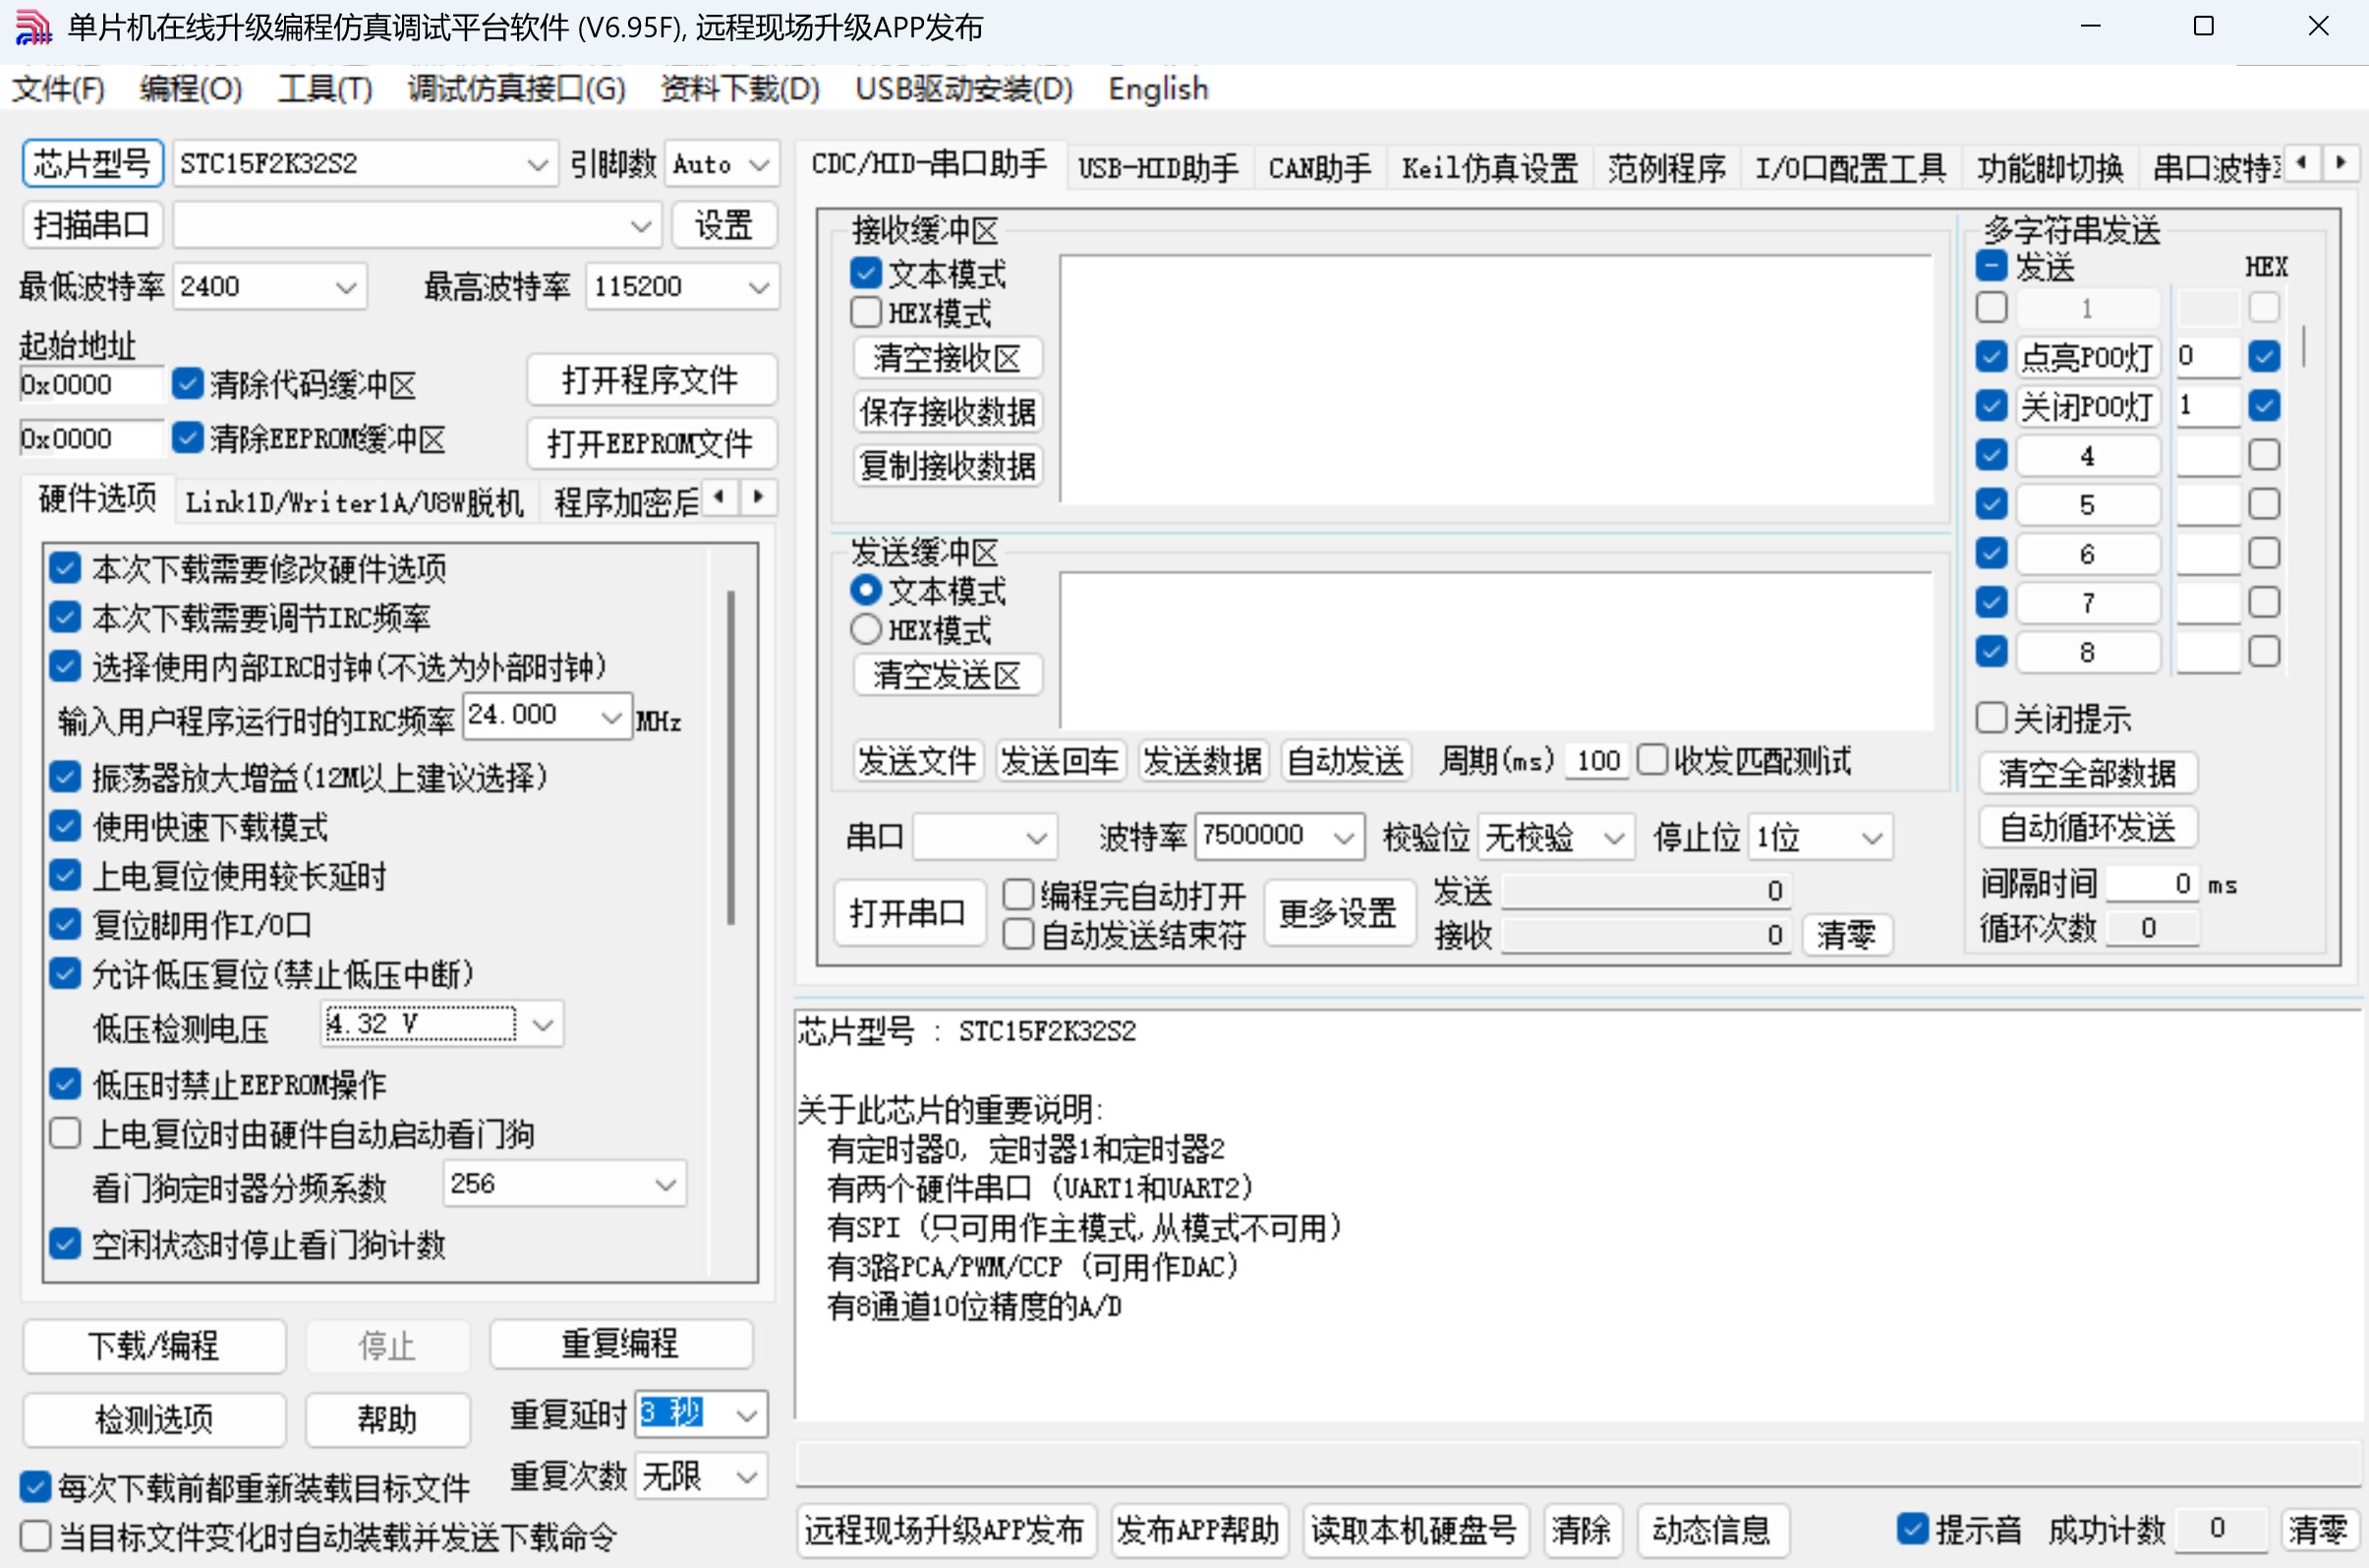Click 打开EEPROM文件 button

click(651, 443)
